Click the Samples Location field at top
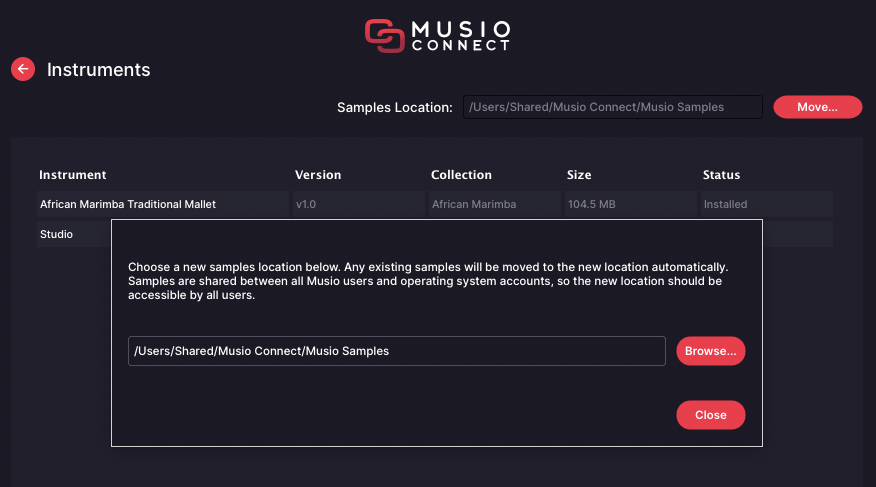 pyautogui.click(x=613, y=107)
